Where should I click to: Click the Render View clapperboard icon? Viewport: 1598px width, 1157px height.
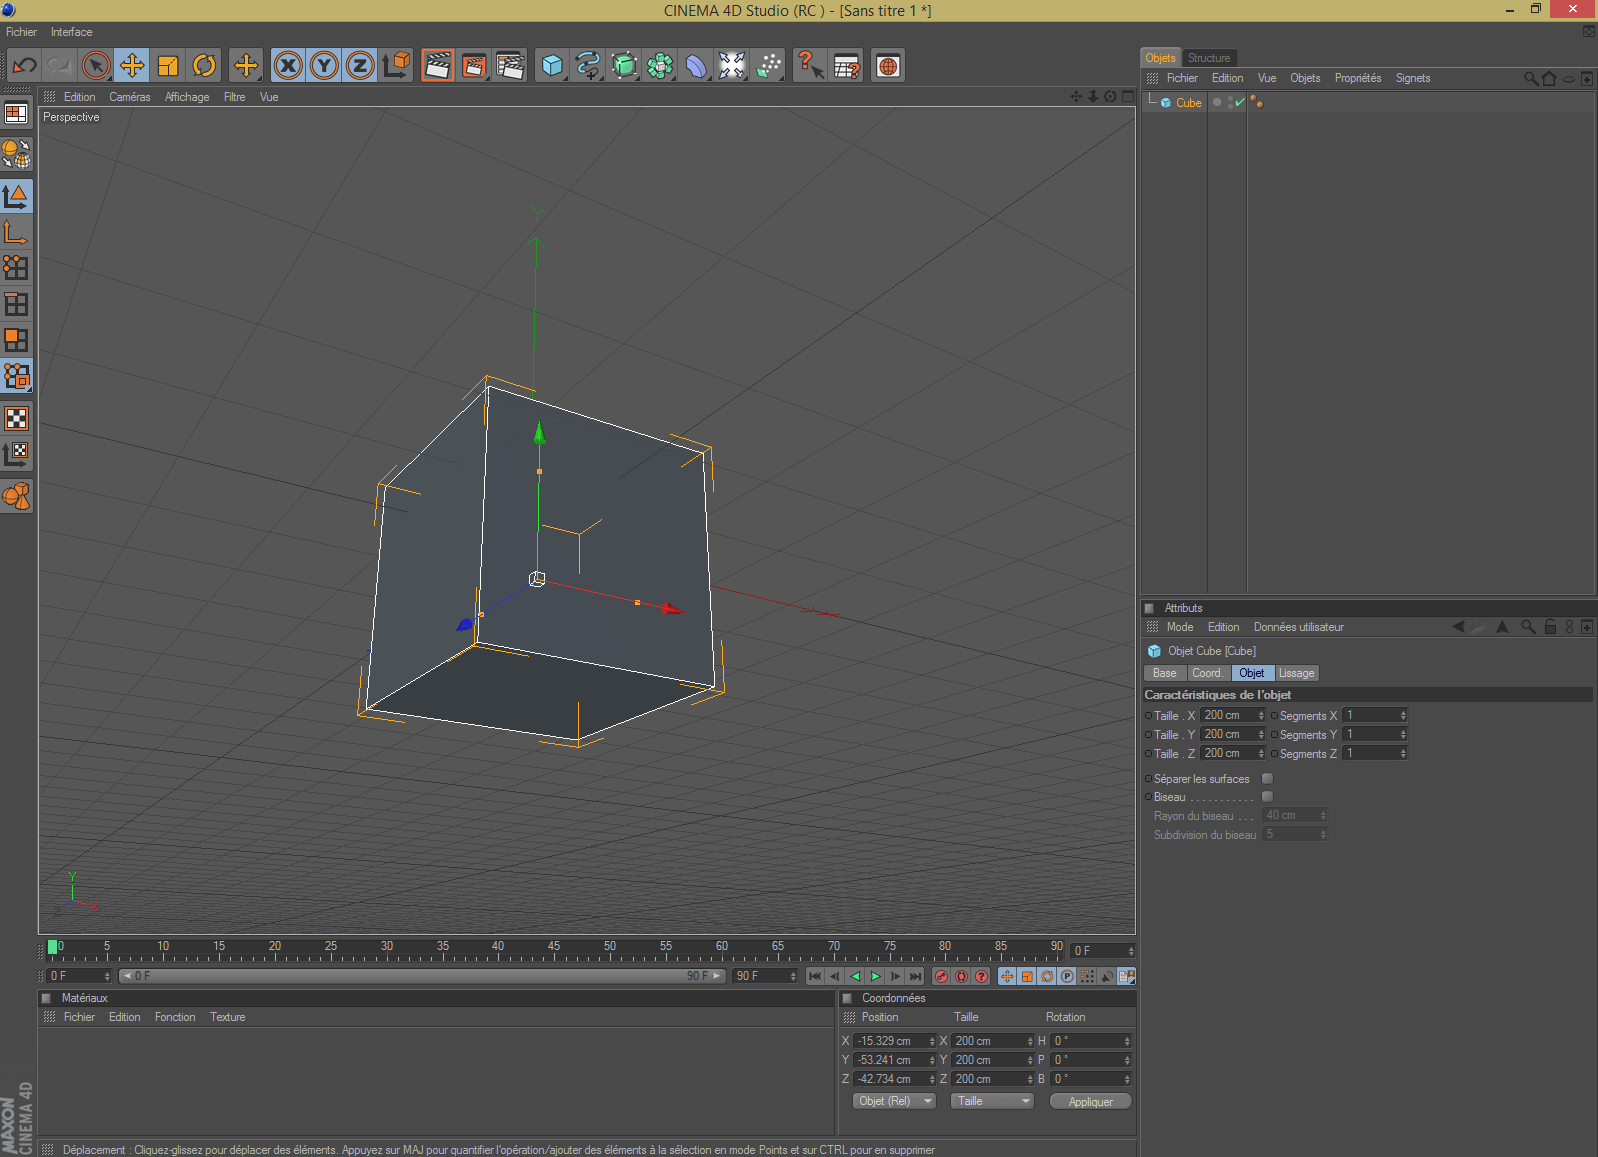tap(437, 66)
